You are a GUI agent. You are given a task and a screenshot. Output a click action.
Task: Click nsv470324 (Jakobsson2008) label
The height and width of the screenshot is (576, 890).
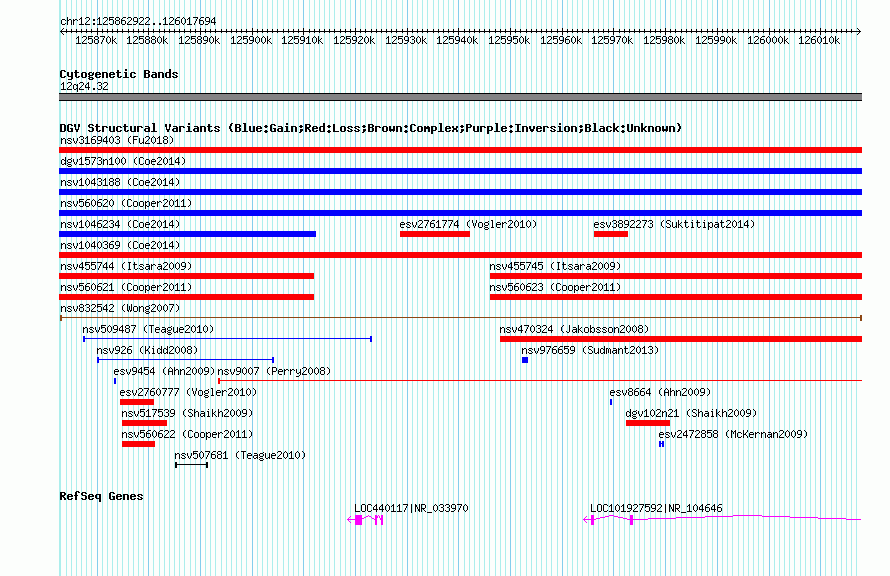574,329
